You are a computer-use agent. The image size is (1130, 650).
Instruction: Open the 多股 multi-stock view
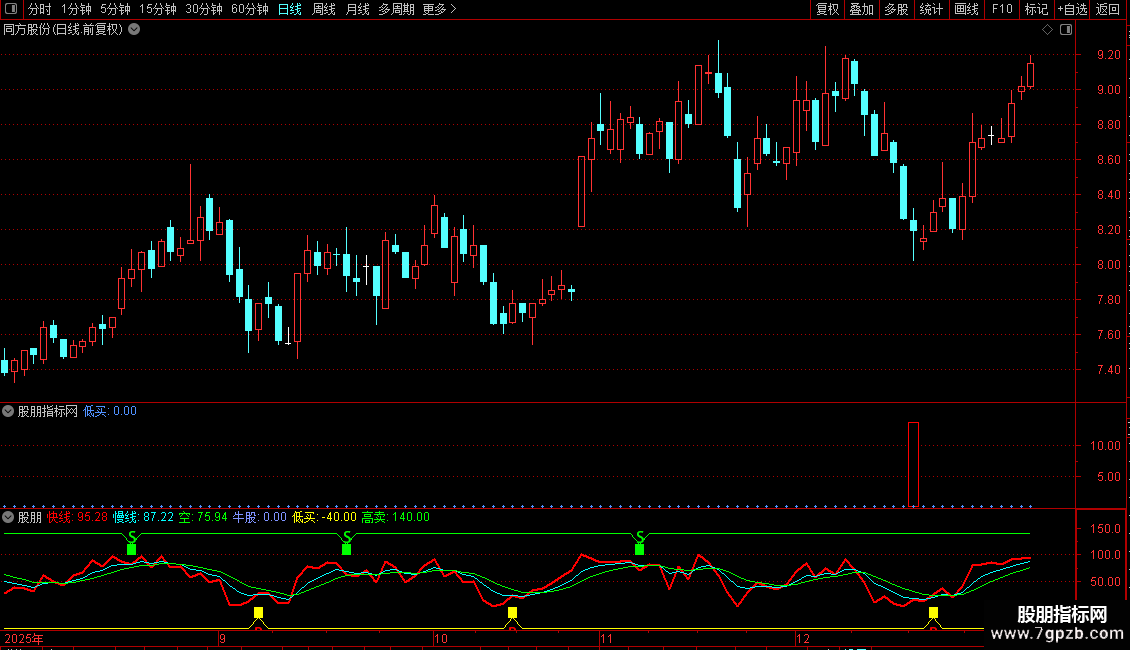point(896,9)
